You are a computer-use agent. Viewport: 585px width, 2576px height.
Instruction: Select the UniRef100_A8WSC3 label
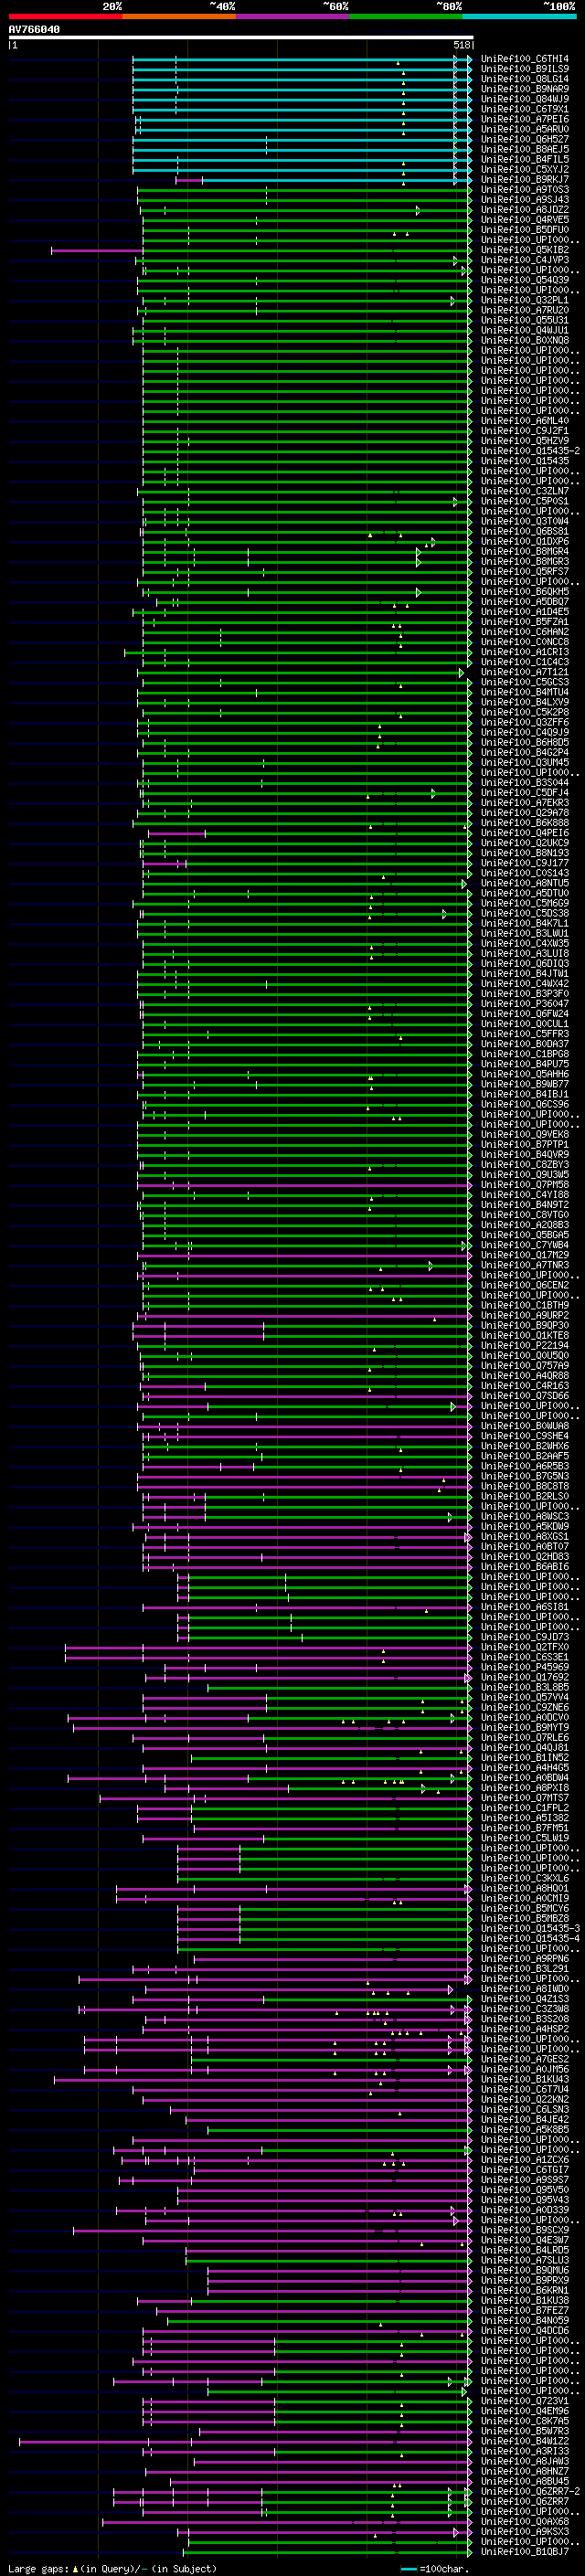525,1516
